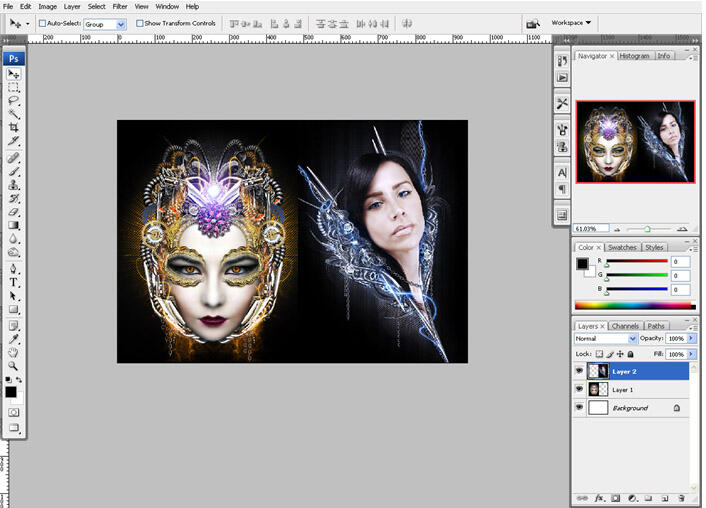Screen dimensions: 706x508
Task: Switch to the Histogram tab
Action: tap(634, 56)
